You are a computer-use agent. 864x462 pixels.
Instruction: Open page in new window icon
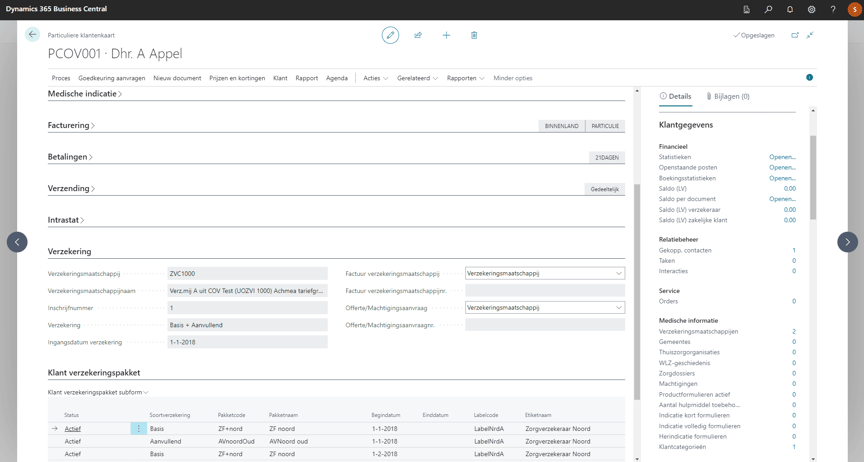(x=795, y=35)
